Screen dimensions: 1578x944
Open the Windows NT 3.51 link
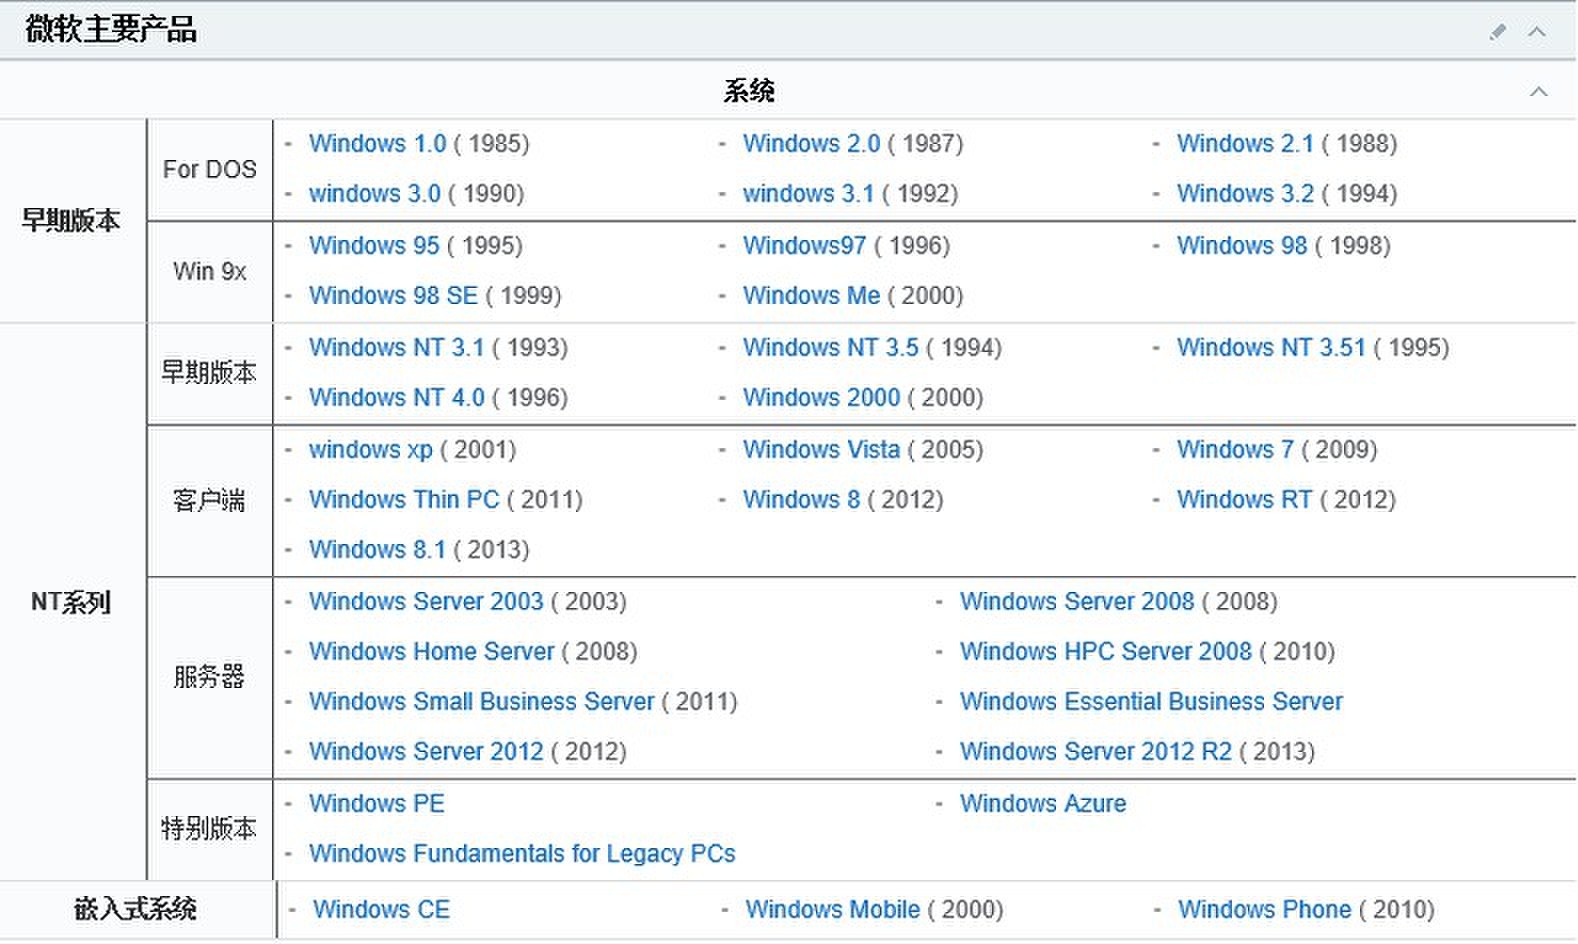pos(1271,347)
